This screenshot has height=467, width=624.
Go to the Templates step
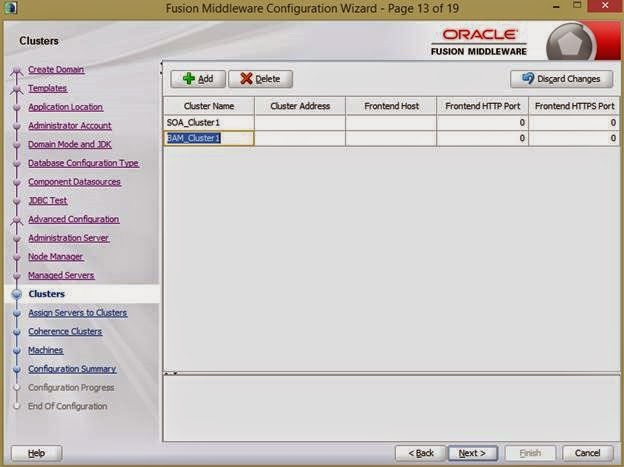[48, 88]
